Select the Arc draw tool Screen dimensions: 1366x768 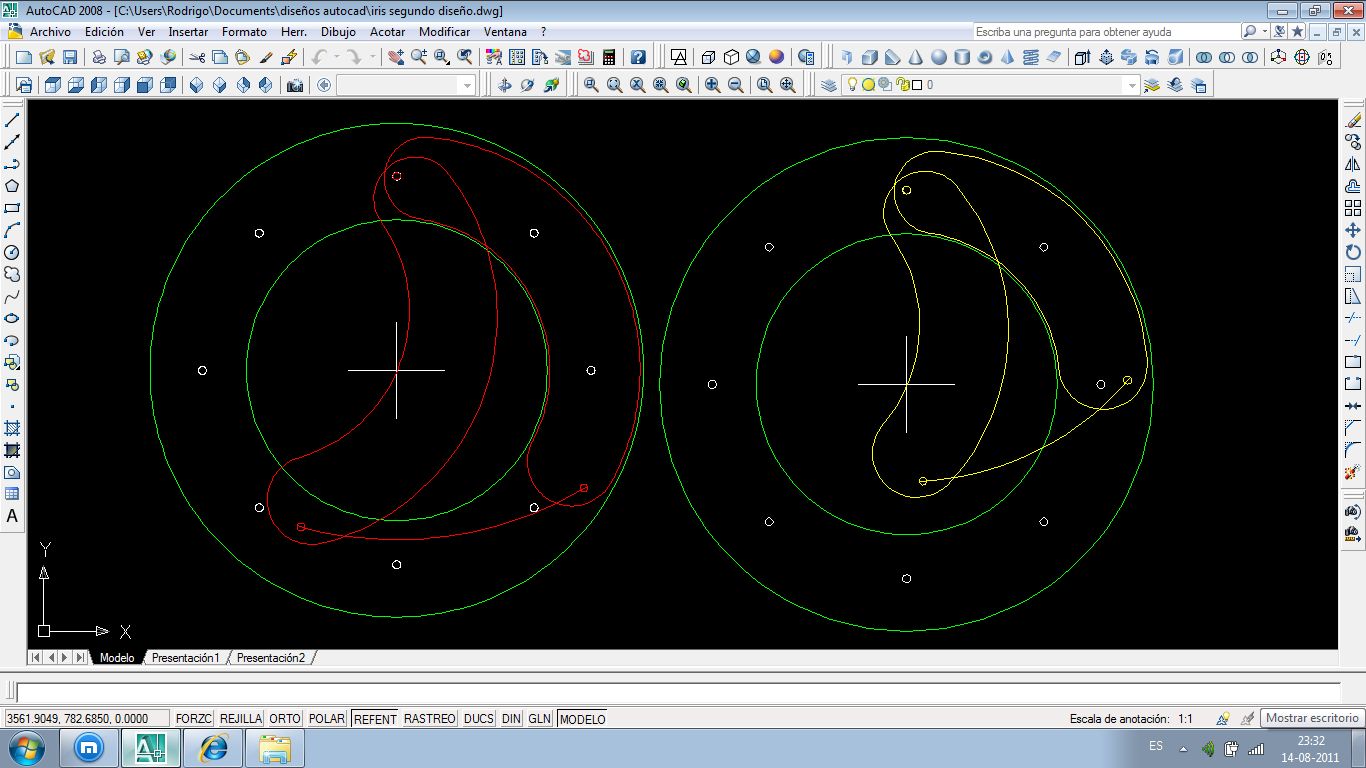pyautogui.click(x=13, y=230)
